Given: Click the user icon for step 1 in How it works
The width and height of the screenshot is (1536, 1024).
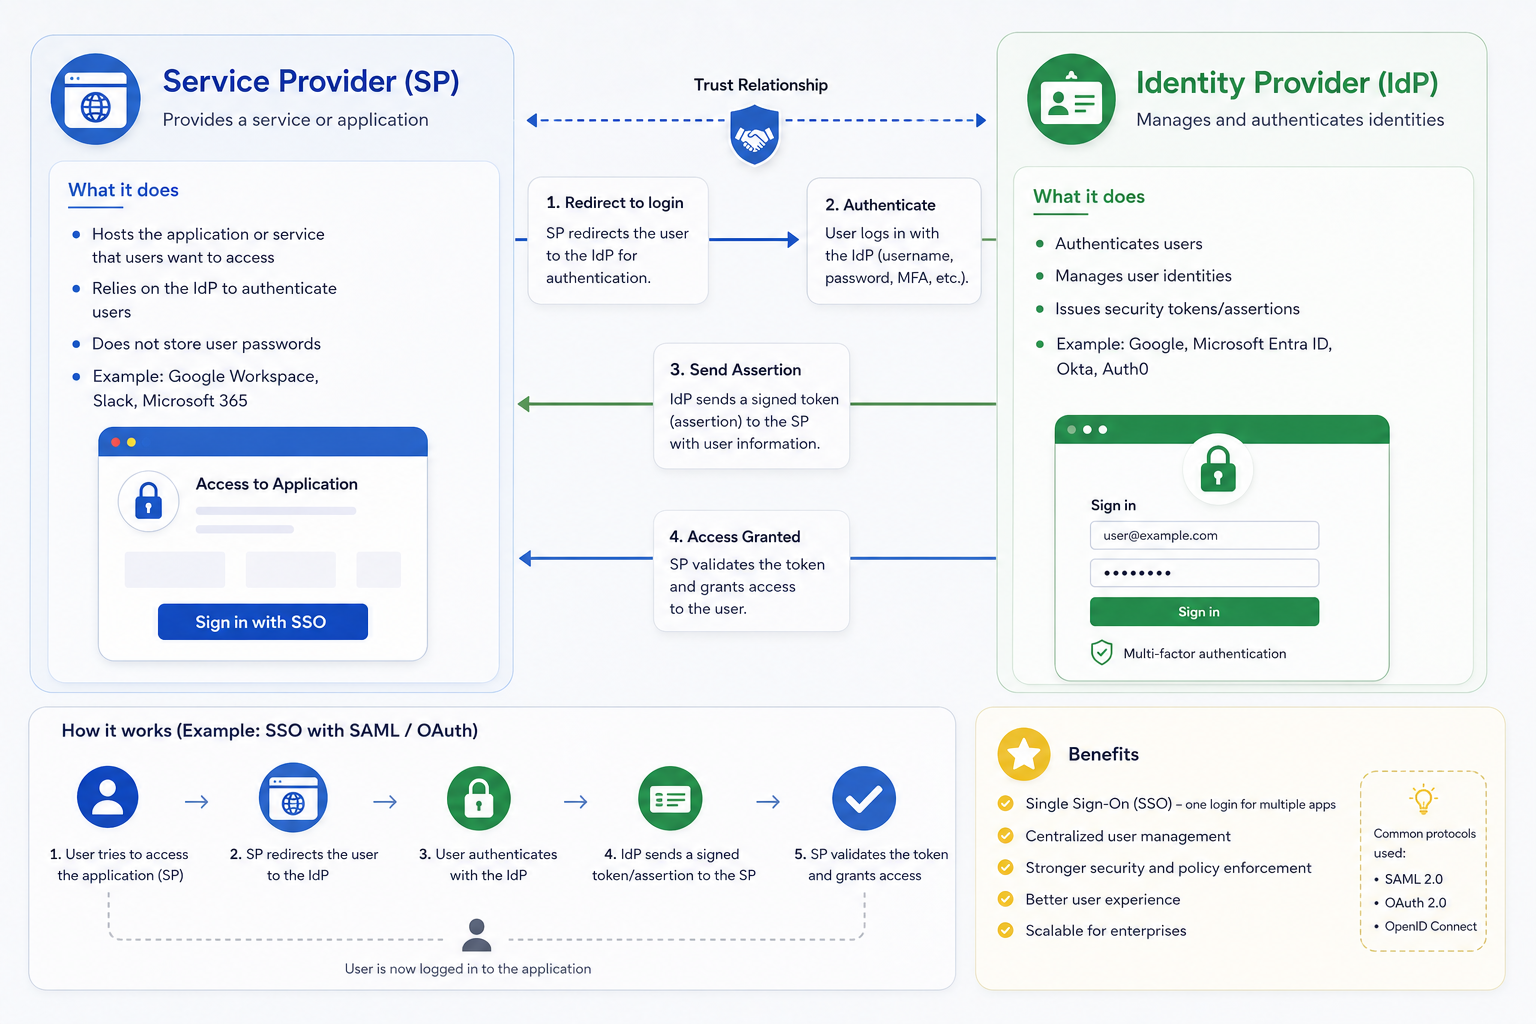Looking at the screenshot, I should (x=107, y=797).
